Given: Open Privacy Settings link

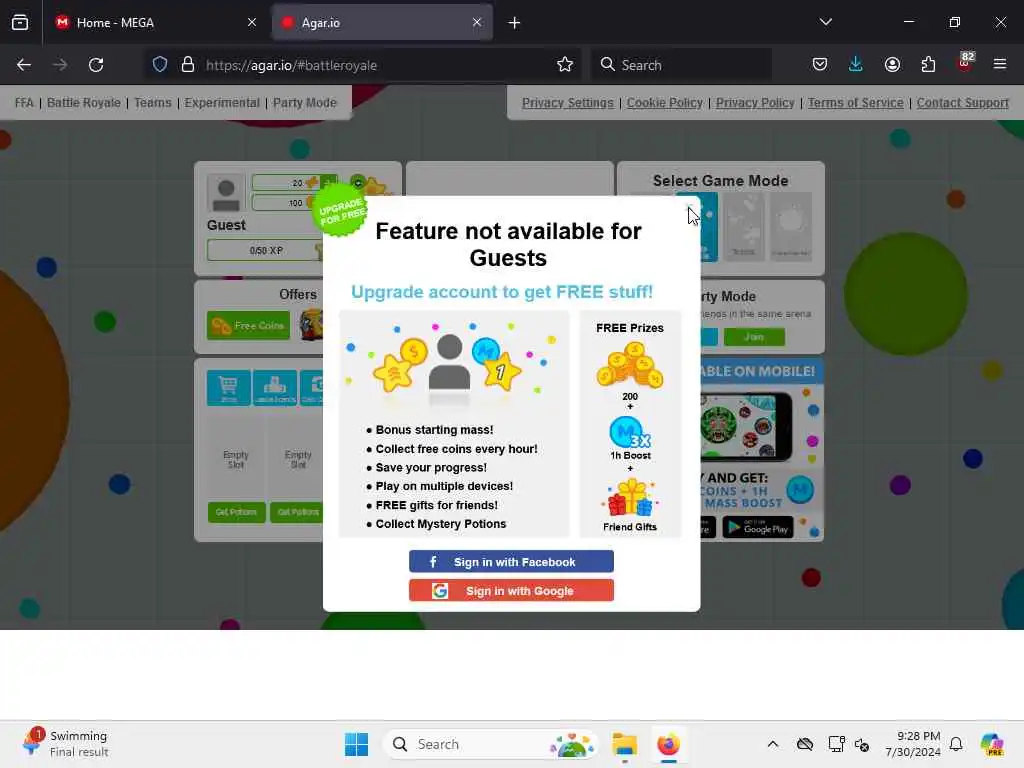Looking at the screenshot, I should pos(568,103).
